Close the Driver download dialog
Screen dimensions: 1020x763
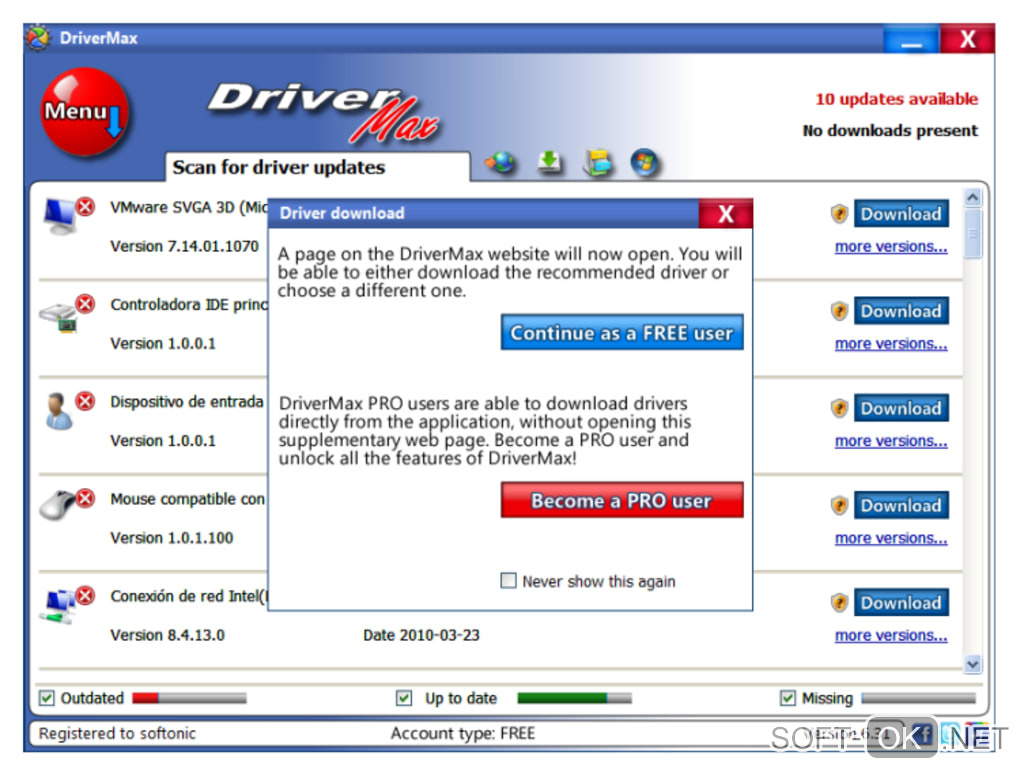coord(725,213)
